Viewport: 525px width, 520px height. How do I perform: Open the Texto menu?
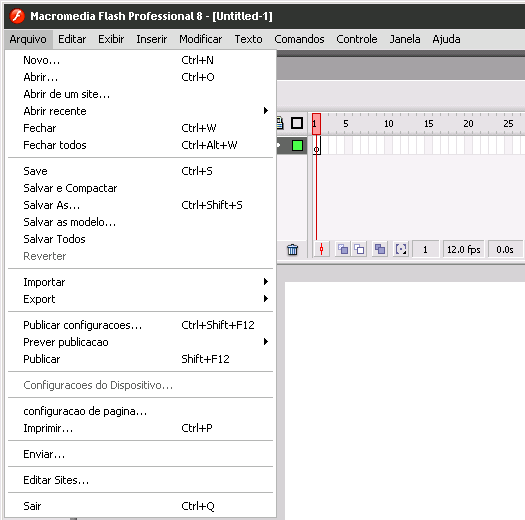248,39
